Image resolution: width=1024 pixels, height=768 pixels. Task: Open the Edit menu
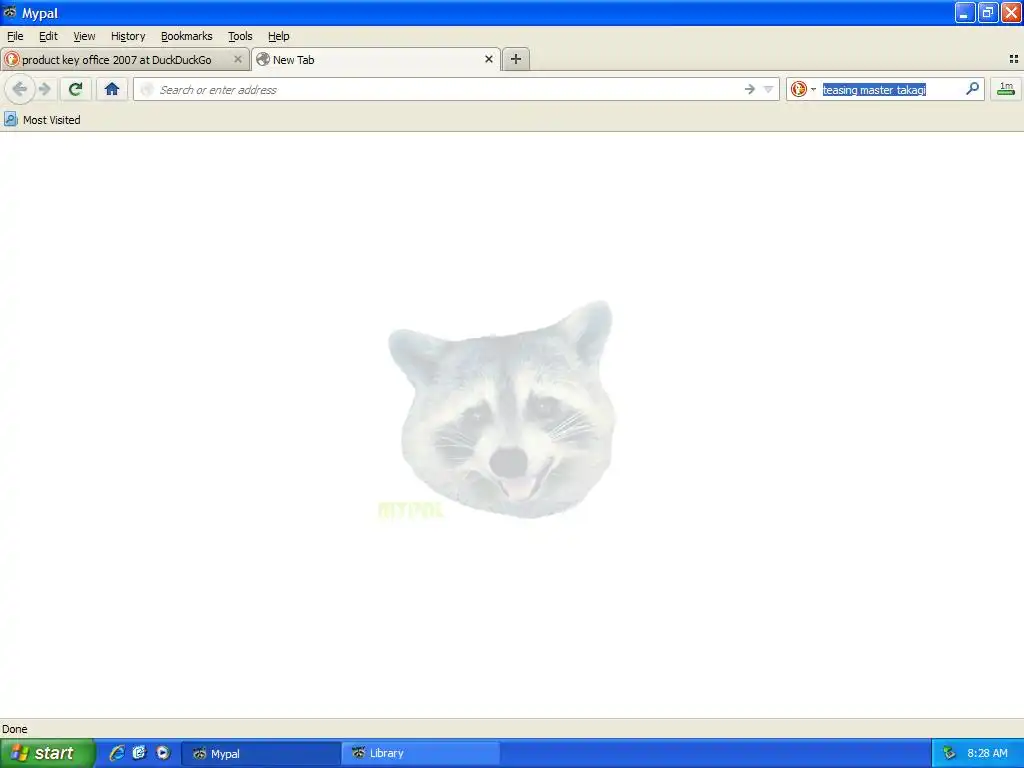[x=48, y=37]
